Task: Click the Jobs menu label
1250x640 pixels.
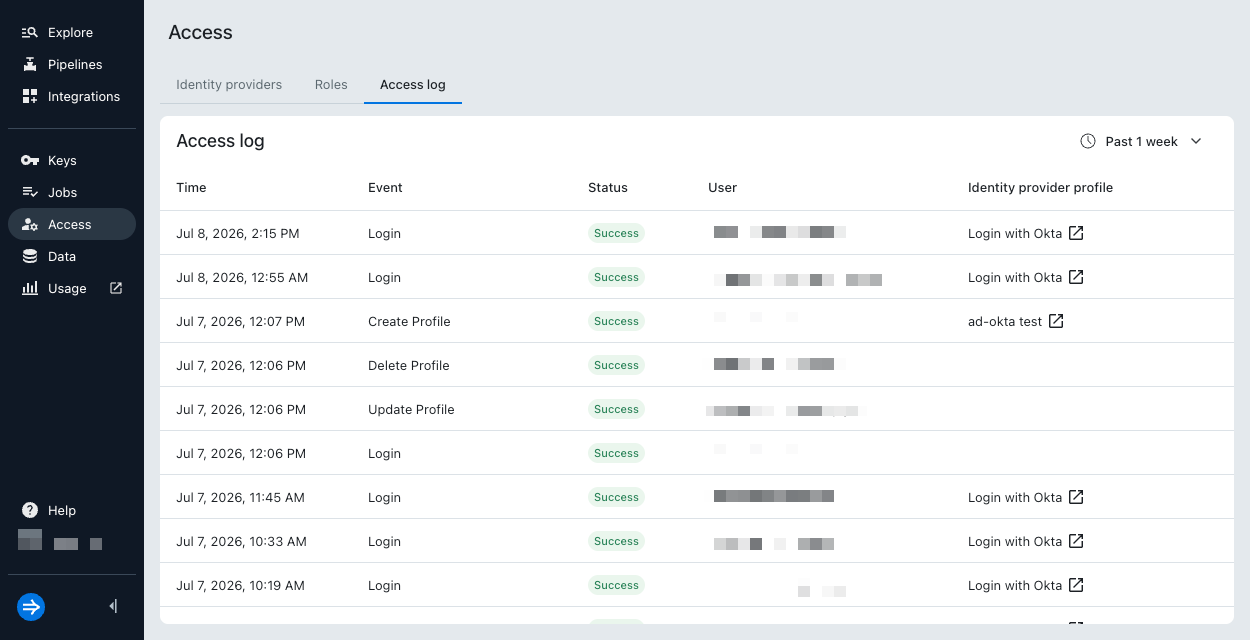Action: pyautogui.click(x=62, y=192)
